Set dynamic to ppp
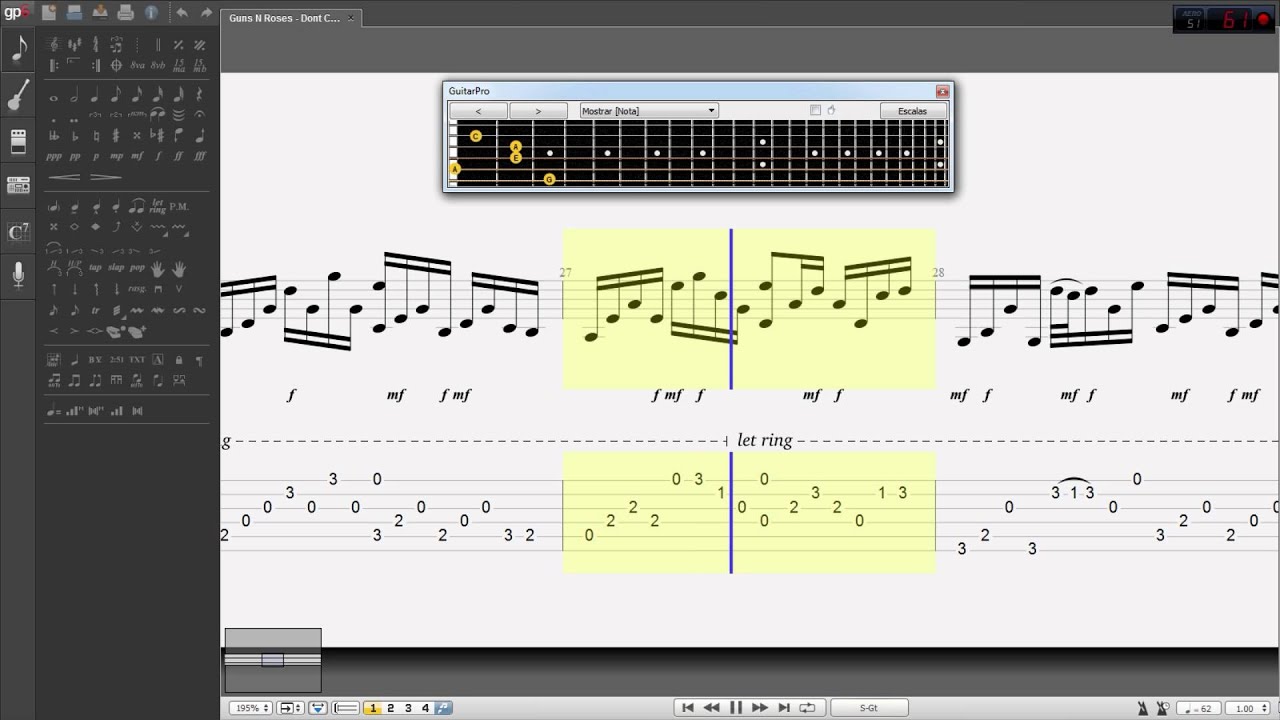The width and height of the screenshot is (1280, 720). pos(54,156)
